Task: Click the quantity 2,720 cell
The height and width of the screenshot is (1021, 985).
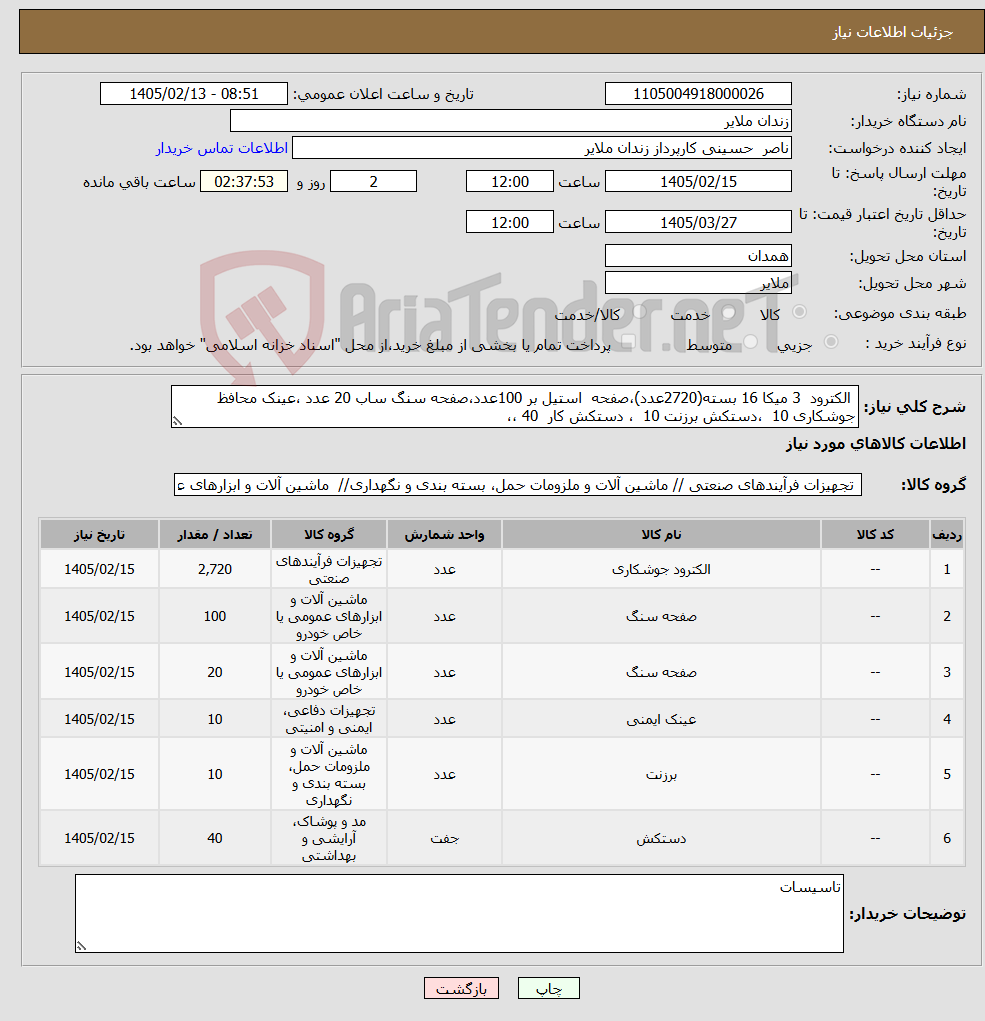Action: [x=214, y=569]
